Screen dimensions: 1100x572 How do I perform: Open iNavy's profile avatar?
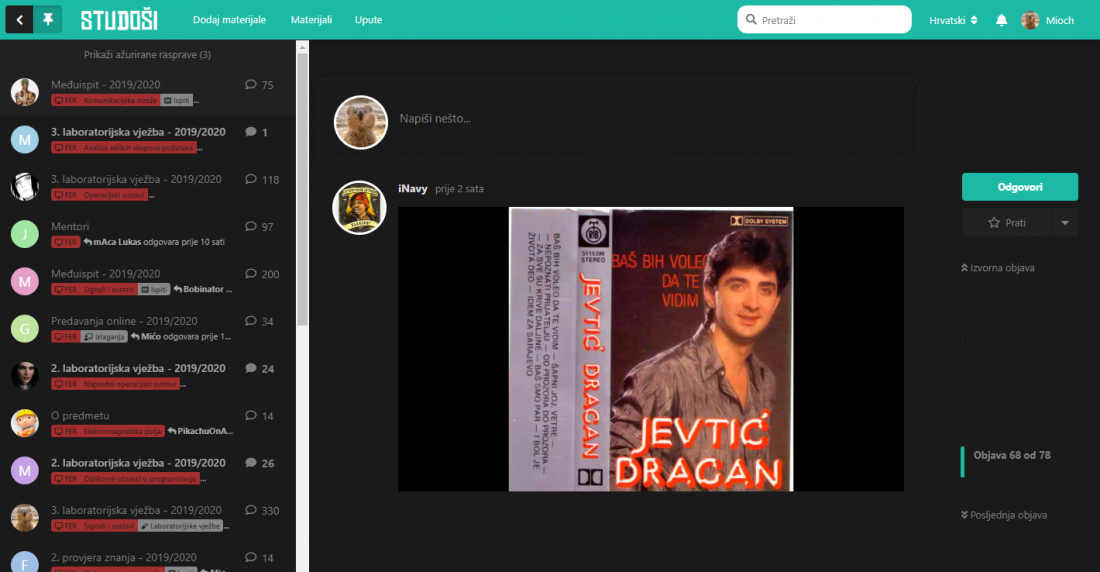tap(359, 208)
